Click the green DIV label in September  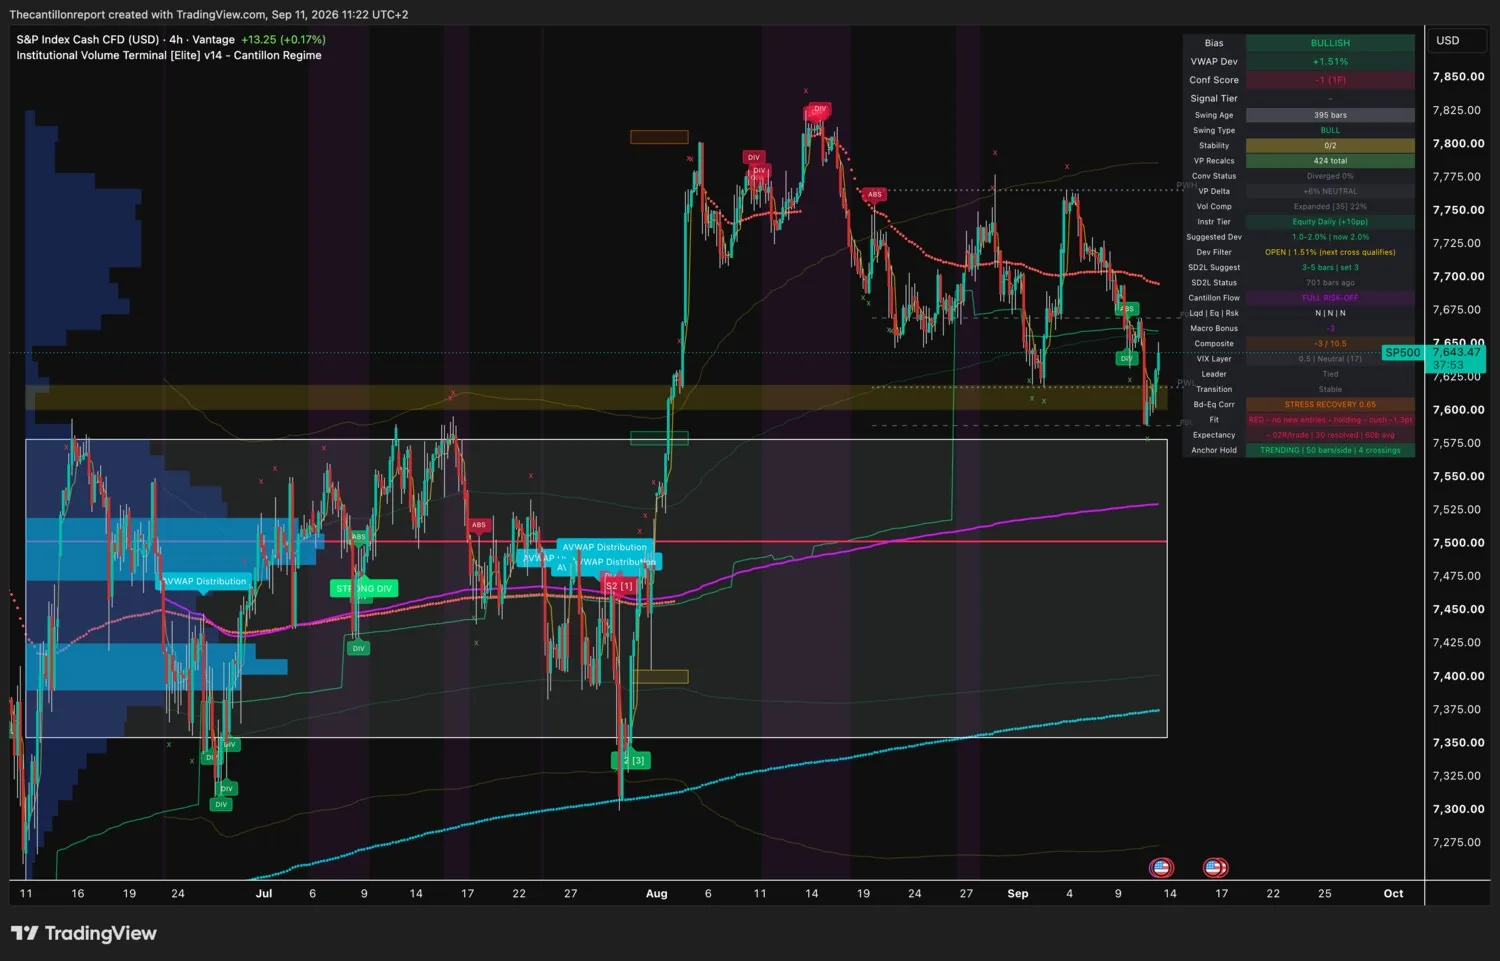(x=1127, y=358)
